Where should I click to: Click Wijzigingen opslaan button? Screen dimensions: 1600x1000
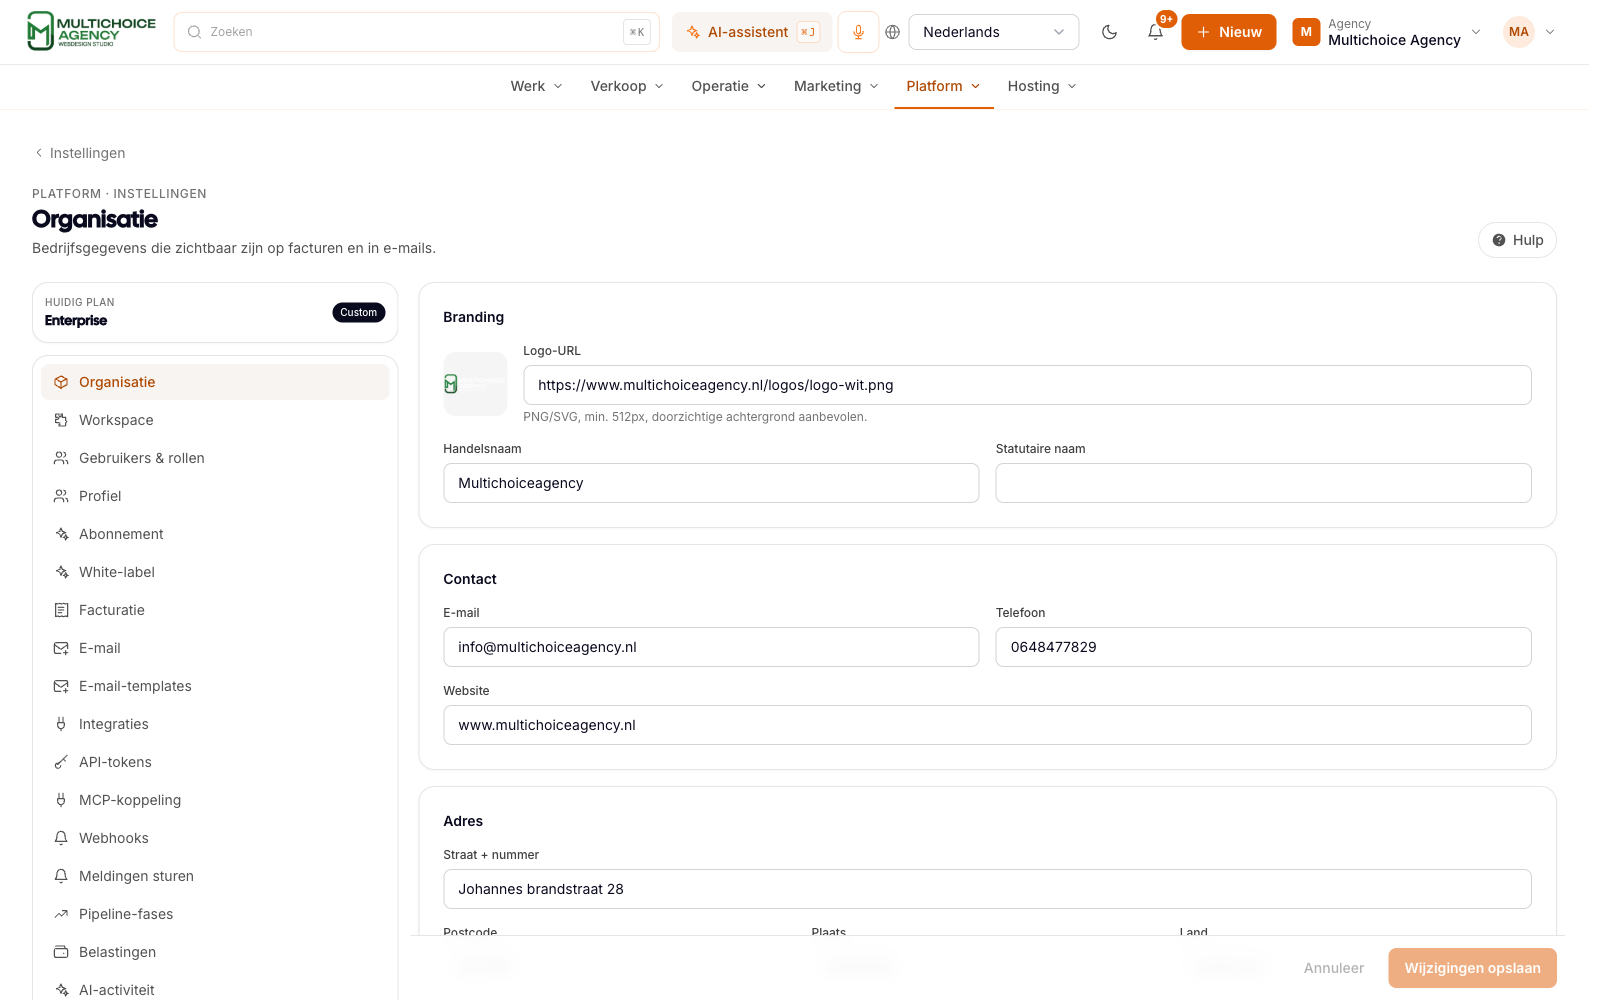(1472, 968)
